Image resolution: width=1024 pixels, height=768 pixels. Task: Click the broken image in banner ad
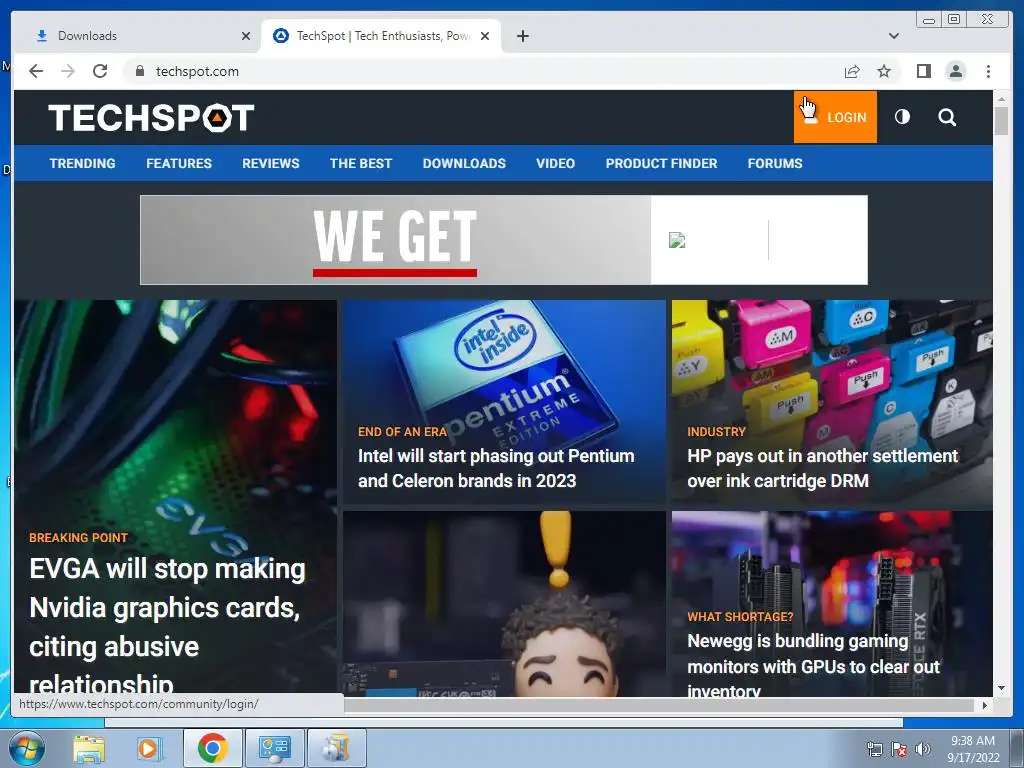coord(677,240)
